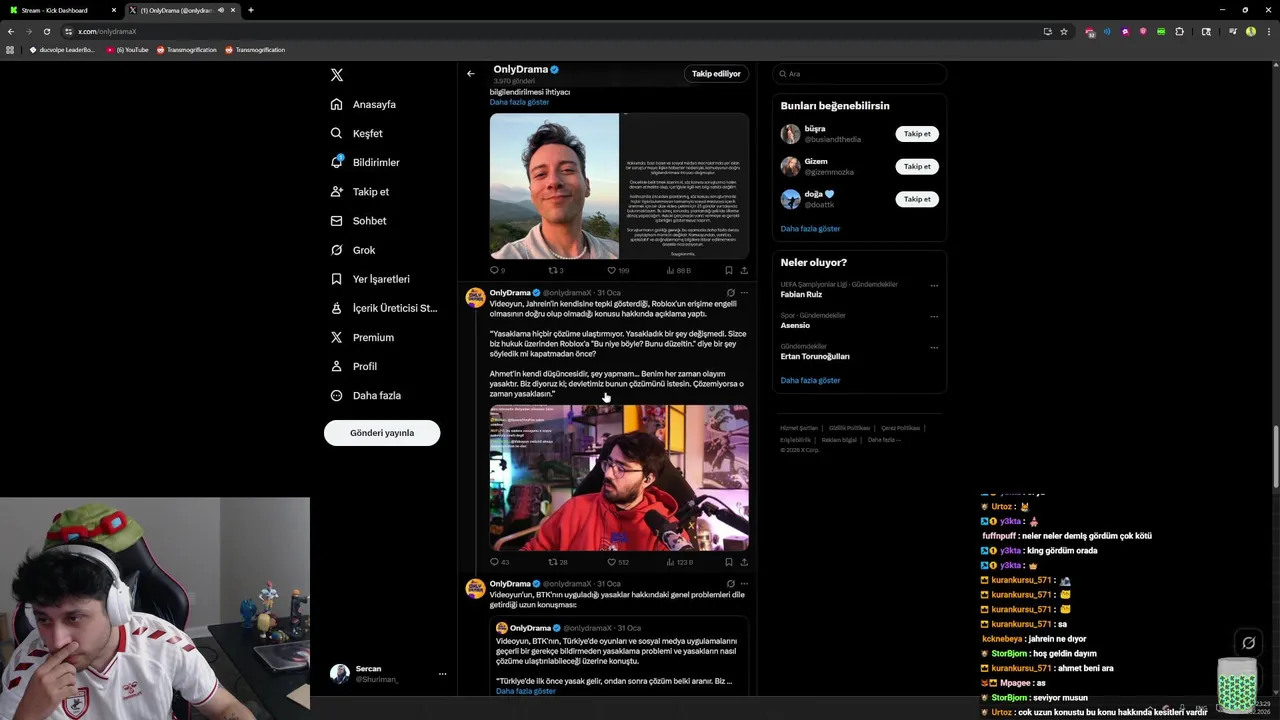
Task: Expand Daha fazla sidebar menu
Action: pos(366,395)
